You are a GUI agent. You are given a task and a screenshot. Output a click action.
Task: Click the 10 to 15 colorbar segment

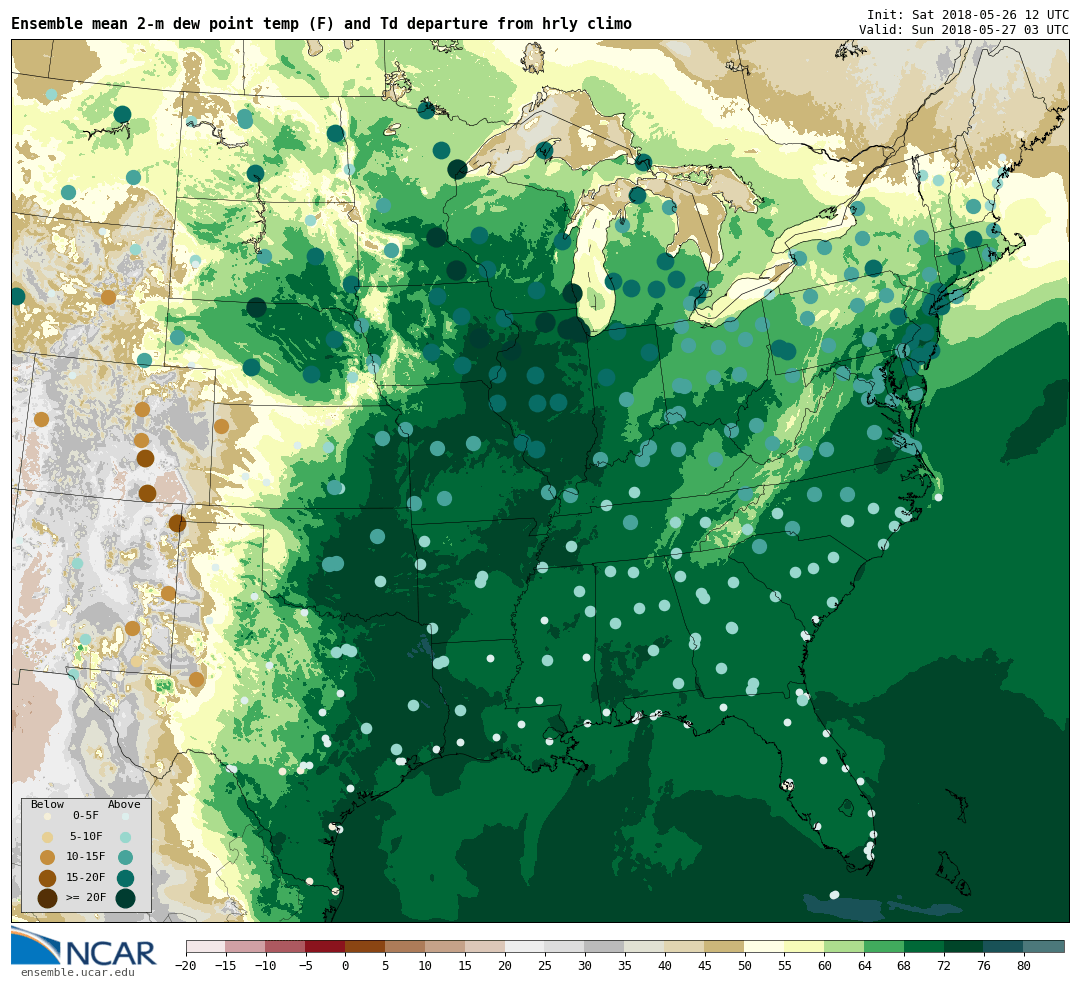446,946
